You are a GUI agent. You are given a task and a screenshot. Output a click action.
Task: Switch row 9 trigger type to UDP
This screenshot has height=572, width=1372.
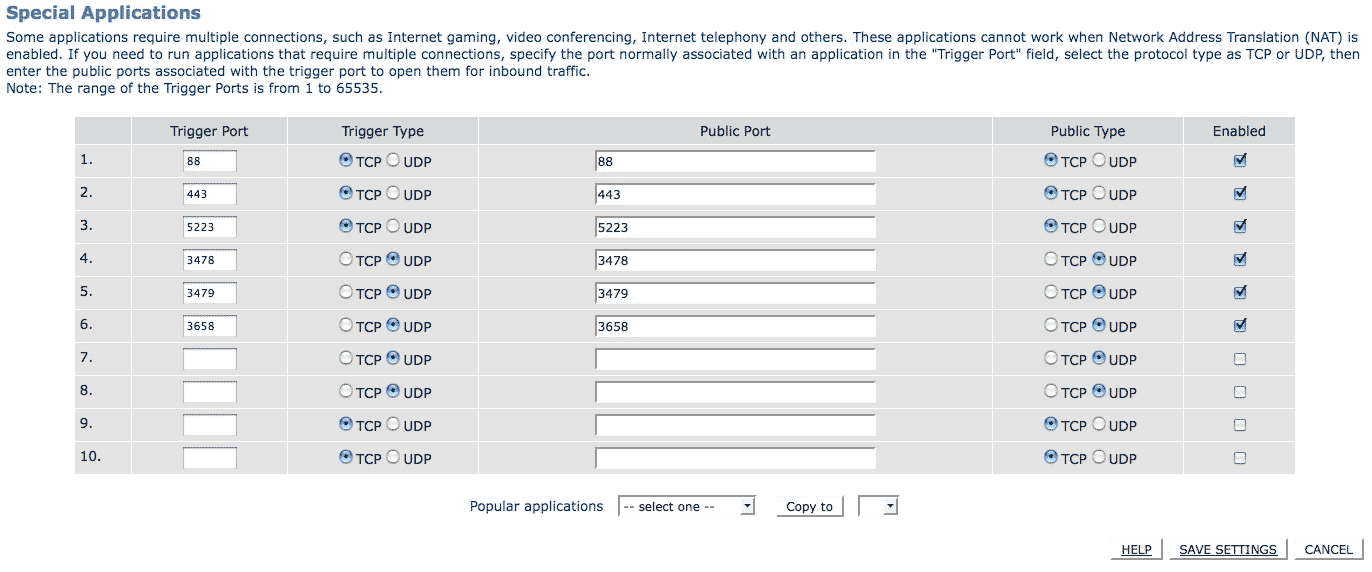click(x=393, y=424)
